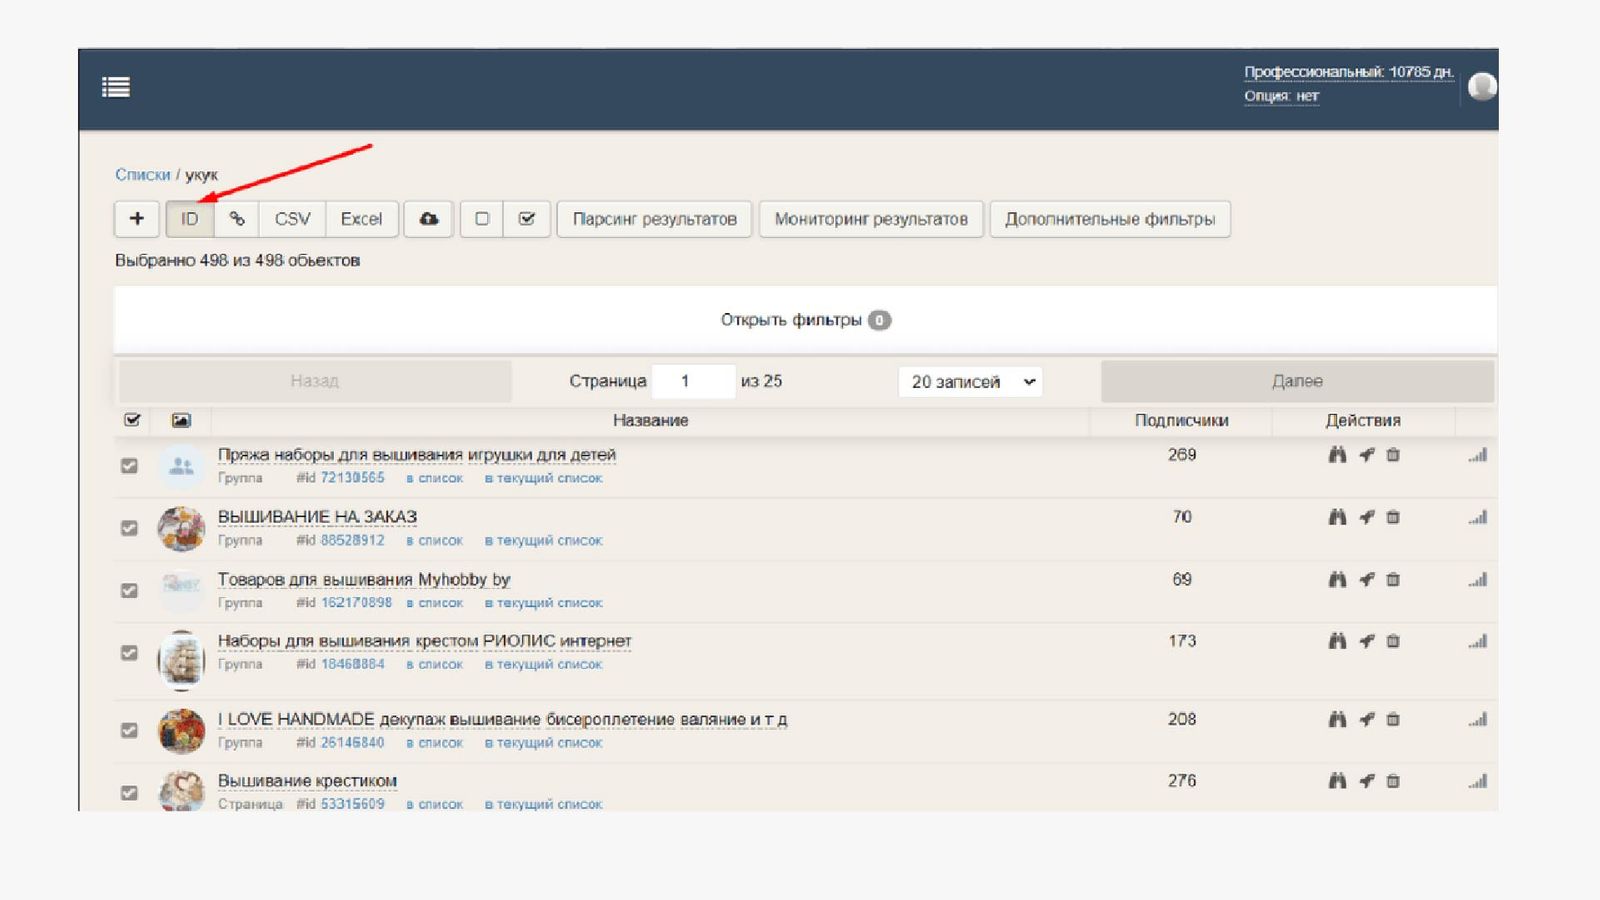Click the page number input field
The width and height of the screenshot is (1600, 900).
click(x=693, y=381)
